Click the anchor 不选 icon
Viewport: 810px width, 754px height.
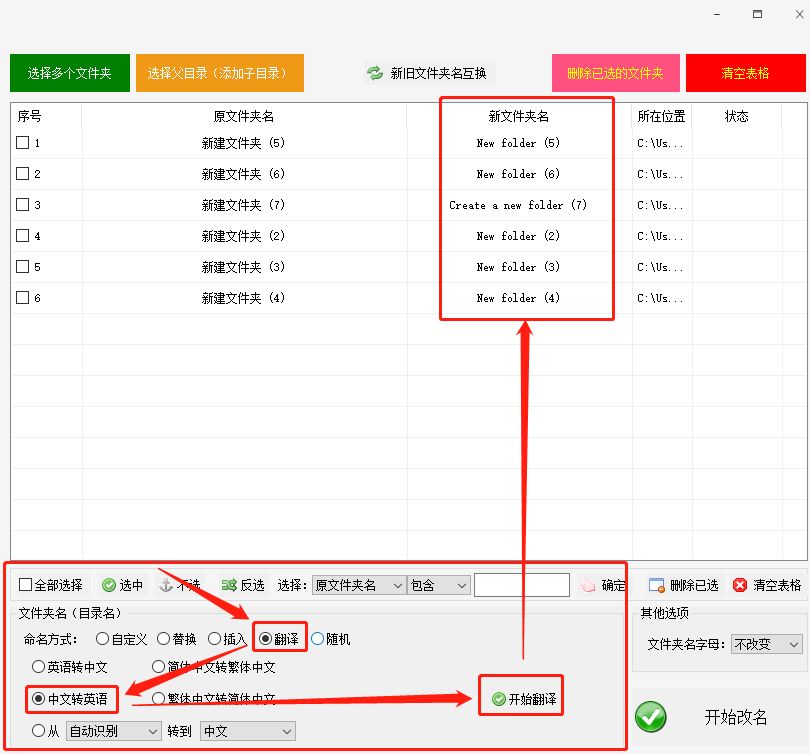[166, 585]
